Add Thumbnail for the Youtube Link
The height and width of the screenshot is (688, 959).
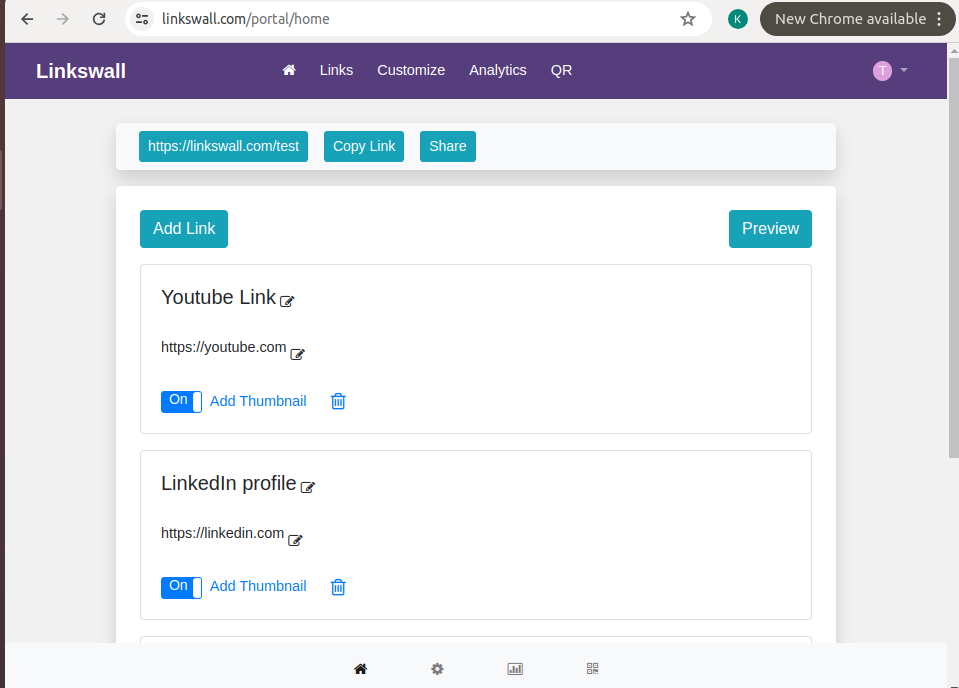(x=258, y=401)
